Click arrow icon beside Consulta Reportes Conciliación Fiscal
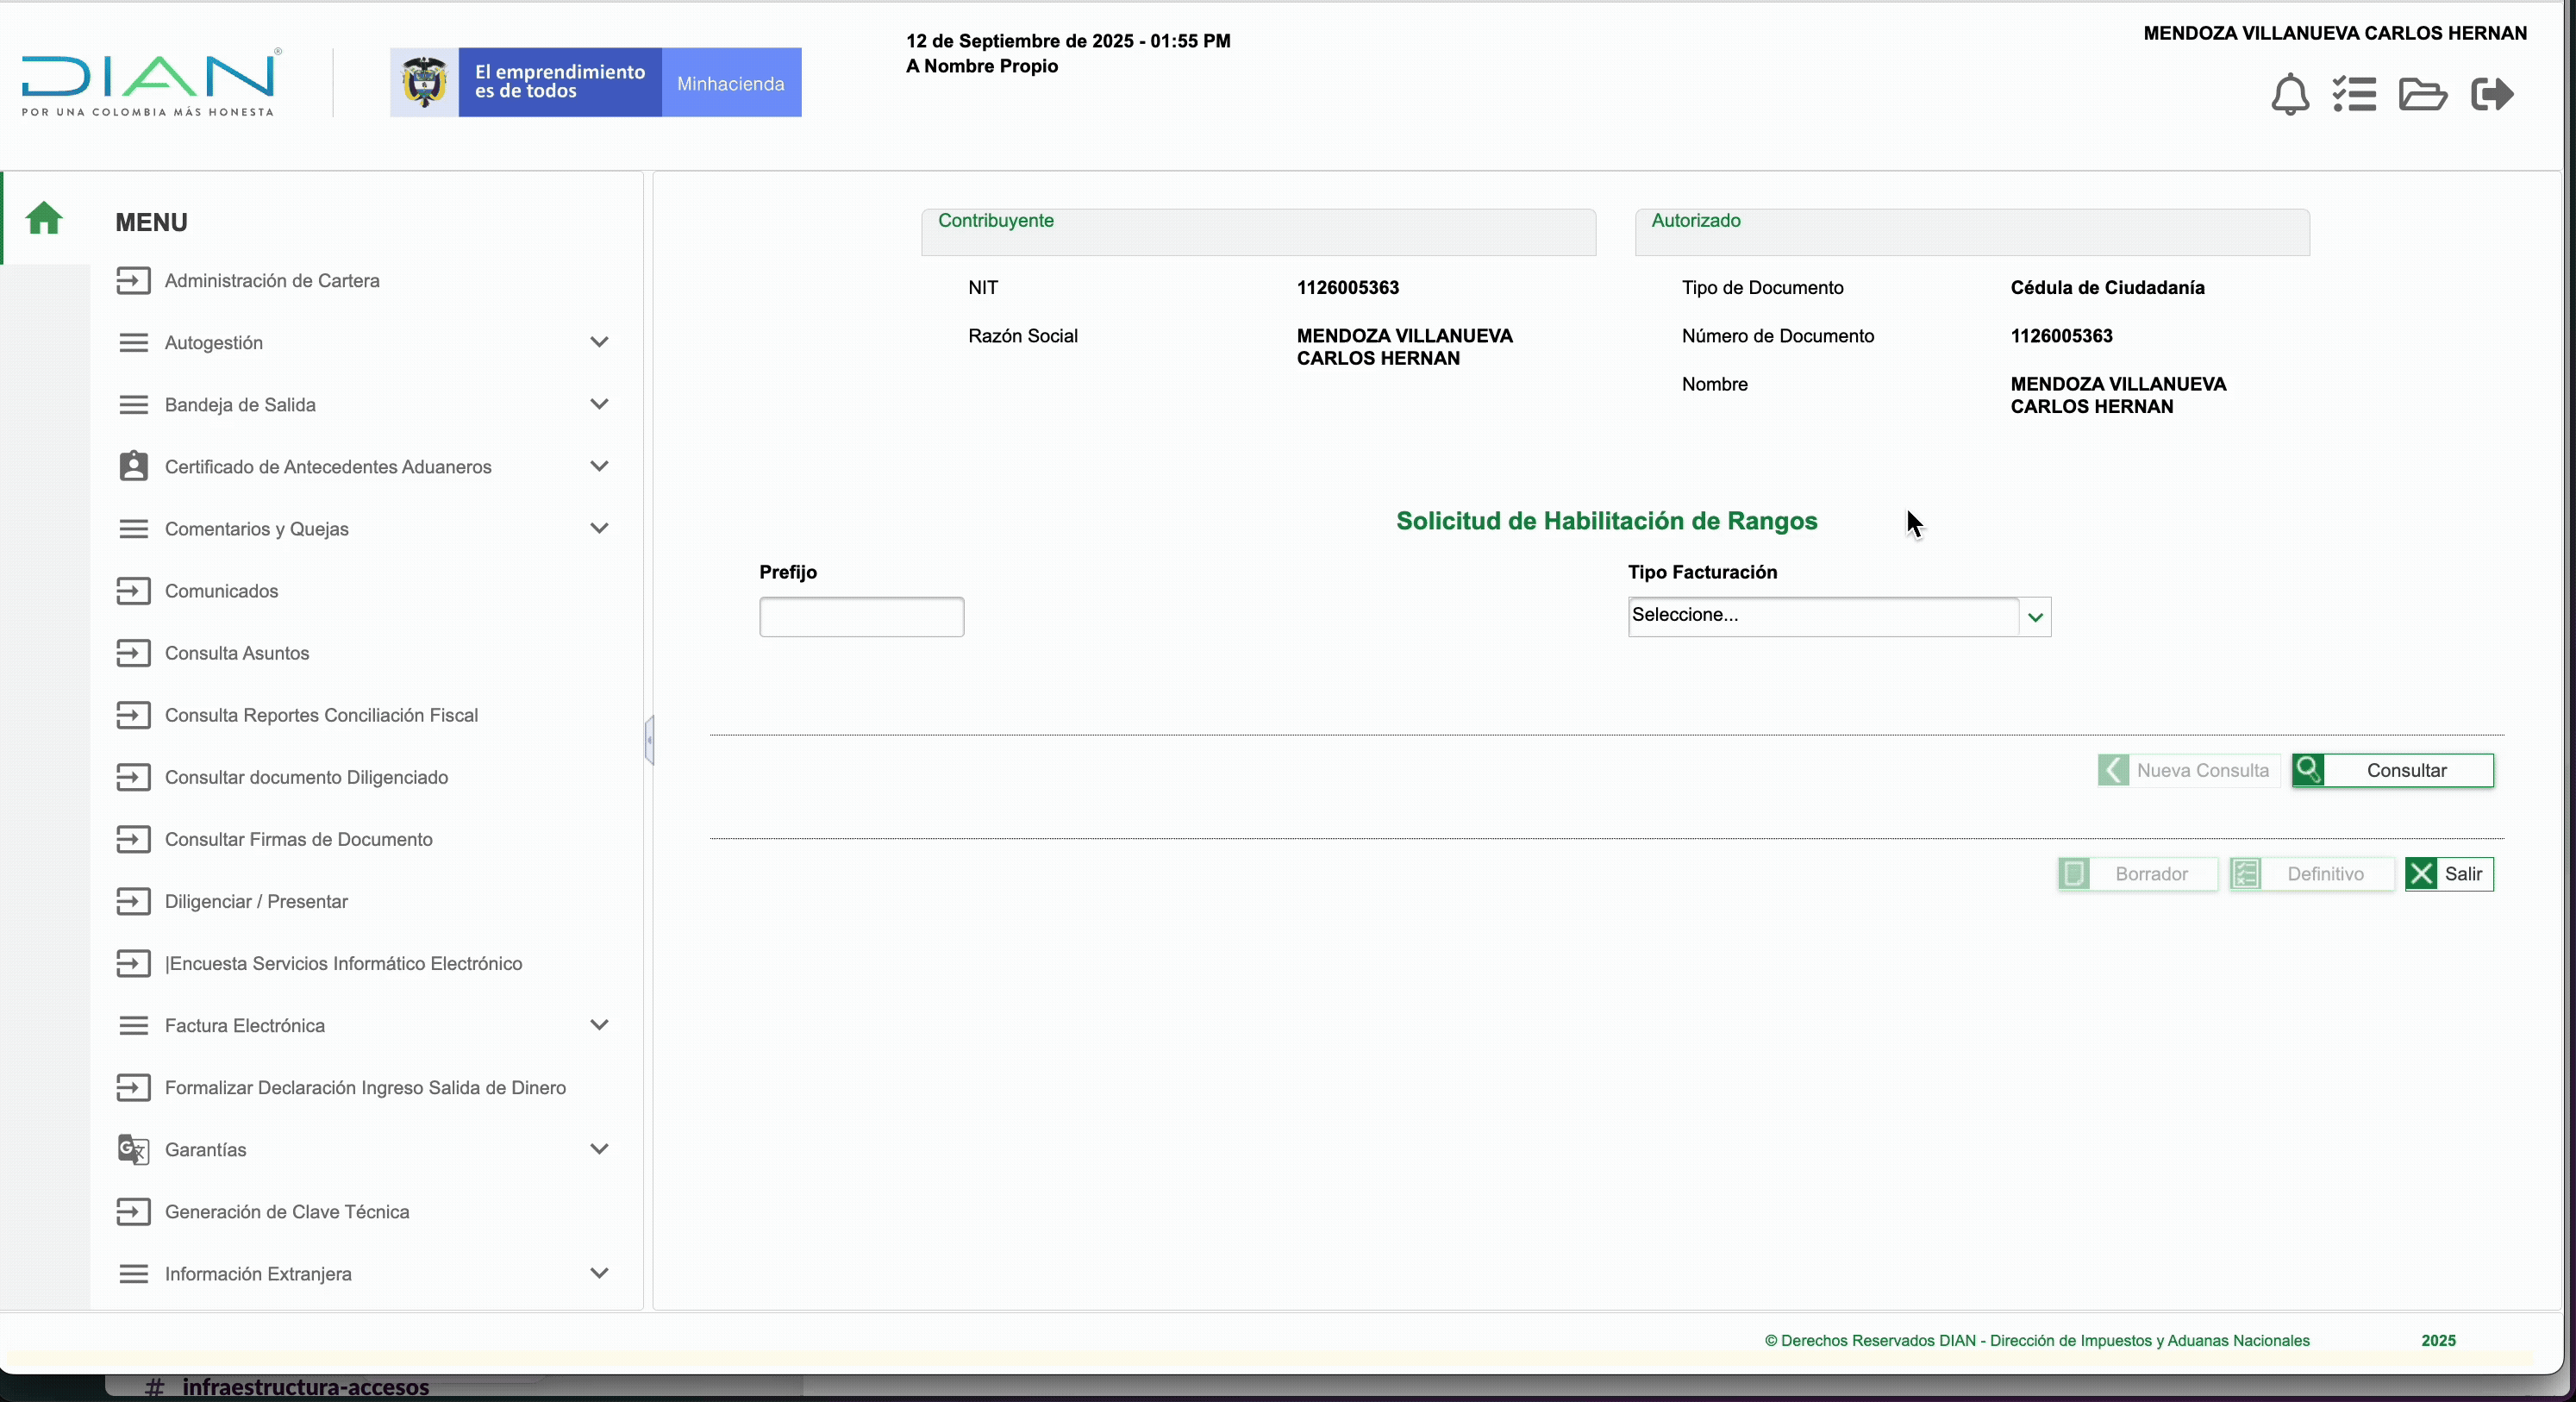 (x=133, y=715)
